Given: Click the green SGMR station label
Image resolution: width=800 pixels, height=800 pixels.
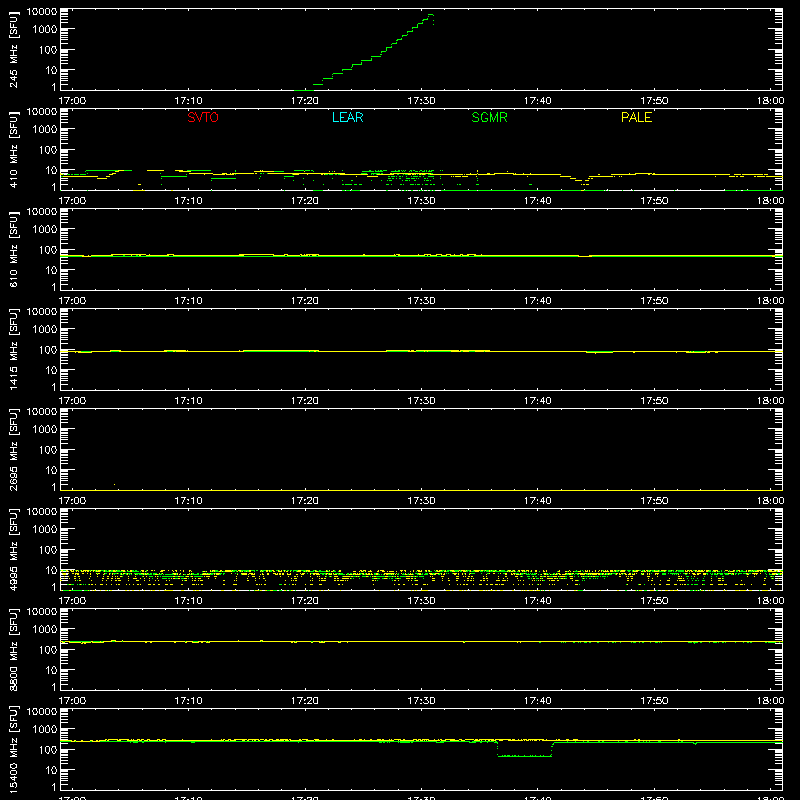Looking at the screenshot, I should coord(489,117).
